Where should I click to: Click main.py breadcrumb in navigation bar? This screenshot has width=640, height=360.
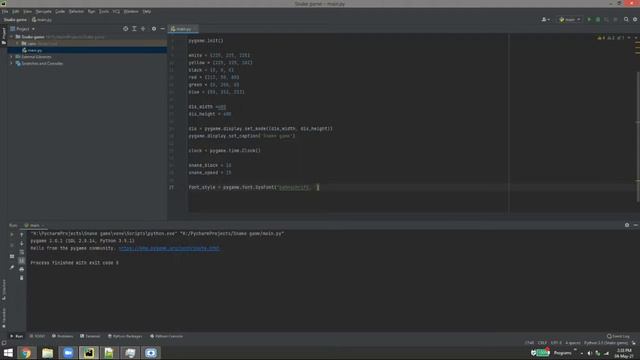[42, 20]
